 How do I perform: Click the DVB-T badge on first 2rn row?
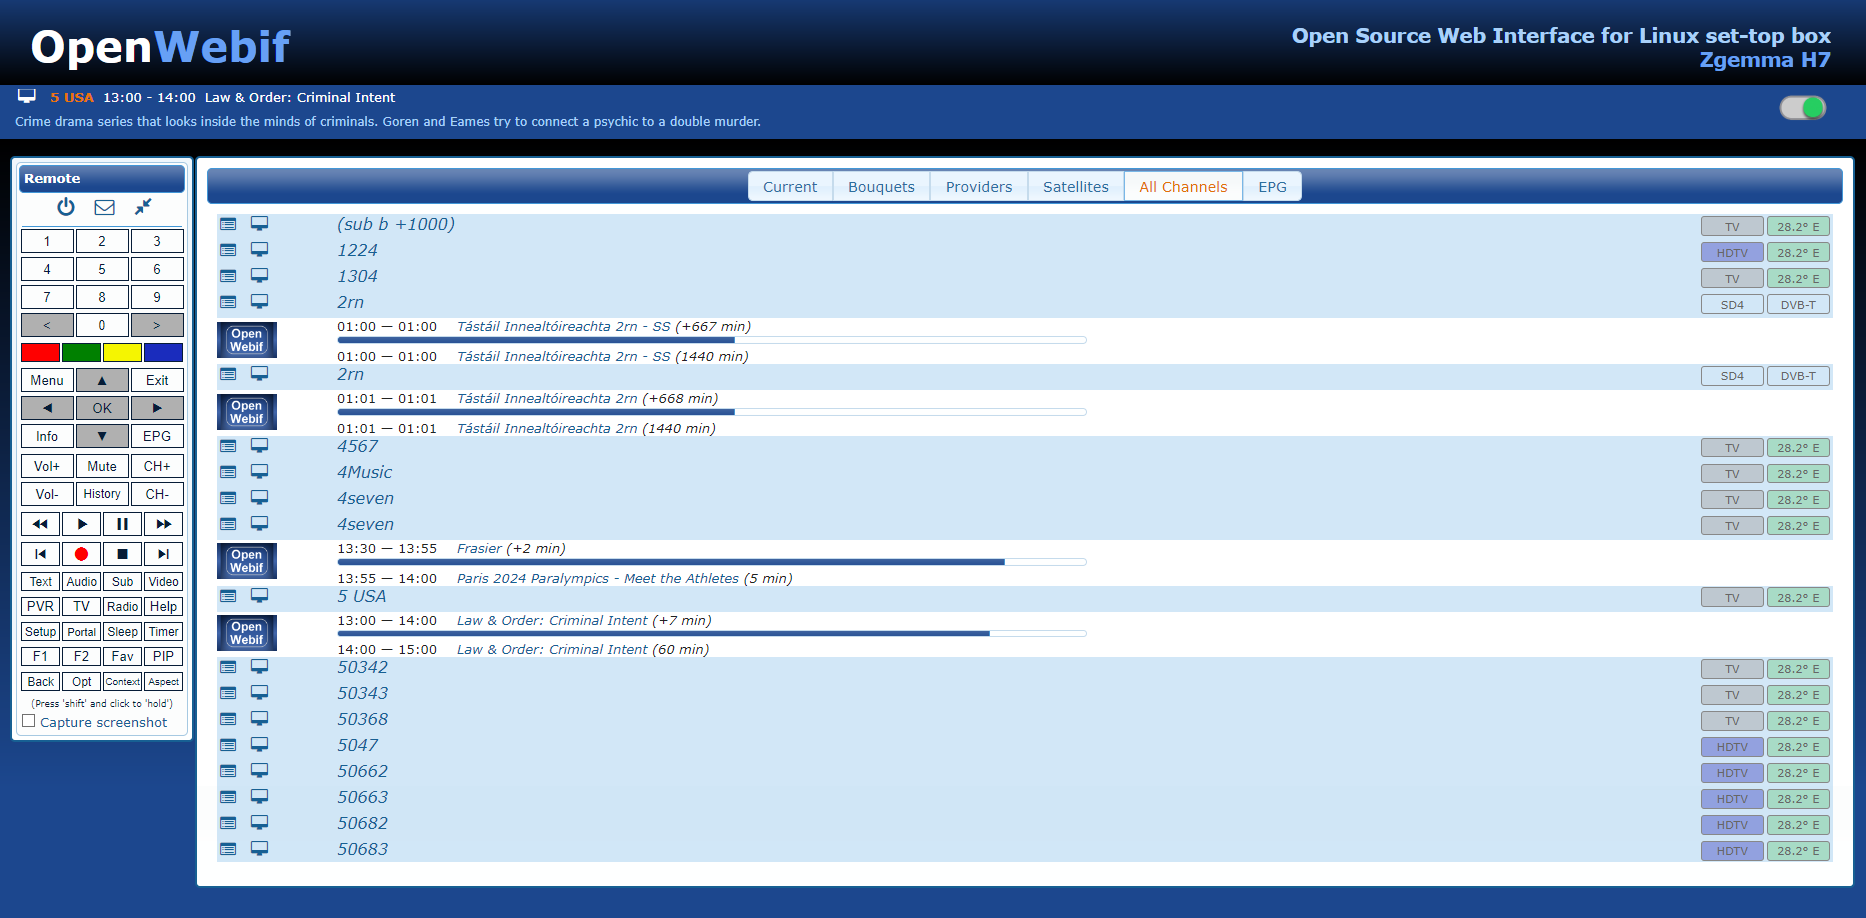click(x=1798, y=305)
